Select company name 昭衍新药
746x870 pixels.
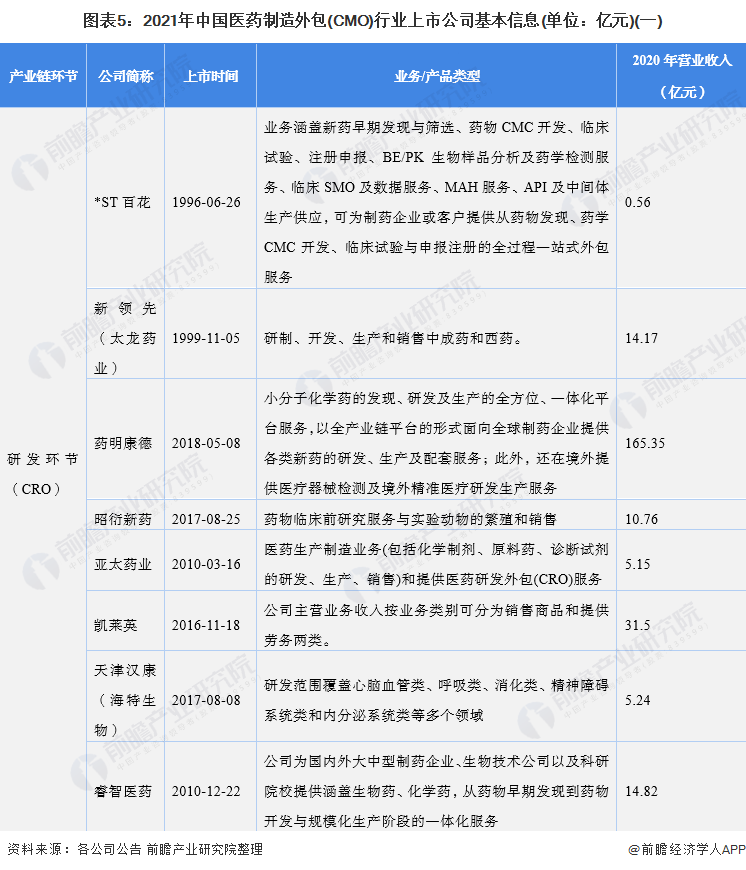[x=123, y=519]
